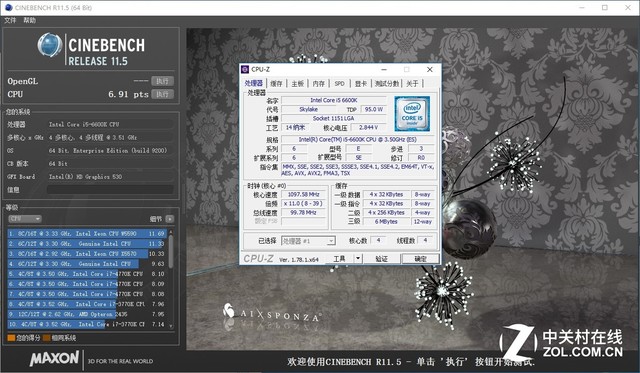This screenshot has width=640, height=373.
Task: Click the Cinebench sphere logo icon
Action: pyautogui.click(x=50, y=45)
